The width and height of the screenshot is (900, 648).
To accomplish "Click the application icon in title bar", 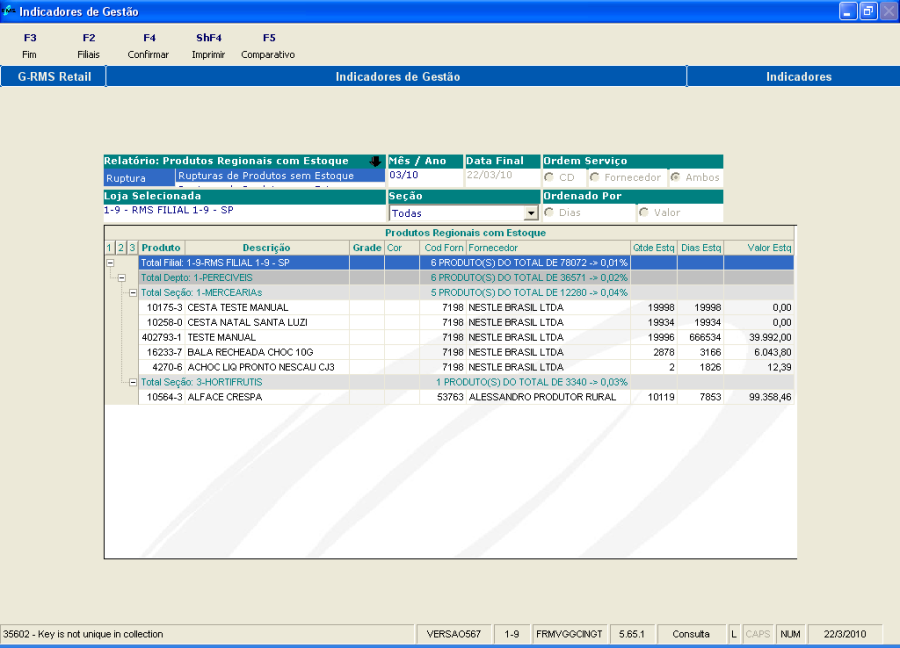I will (9, 11).
